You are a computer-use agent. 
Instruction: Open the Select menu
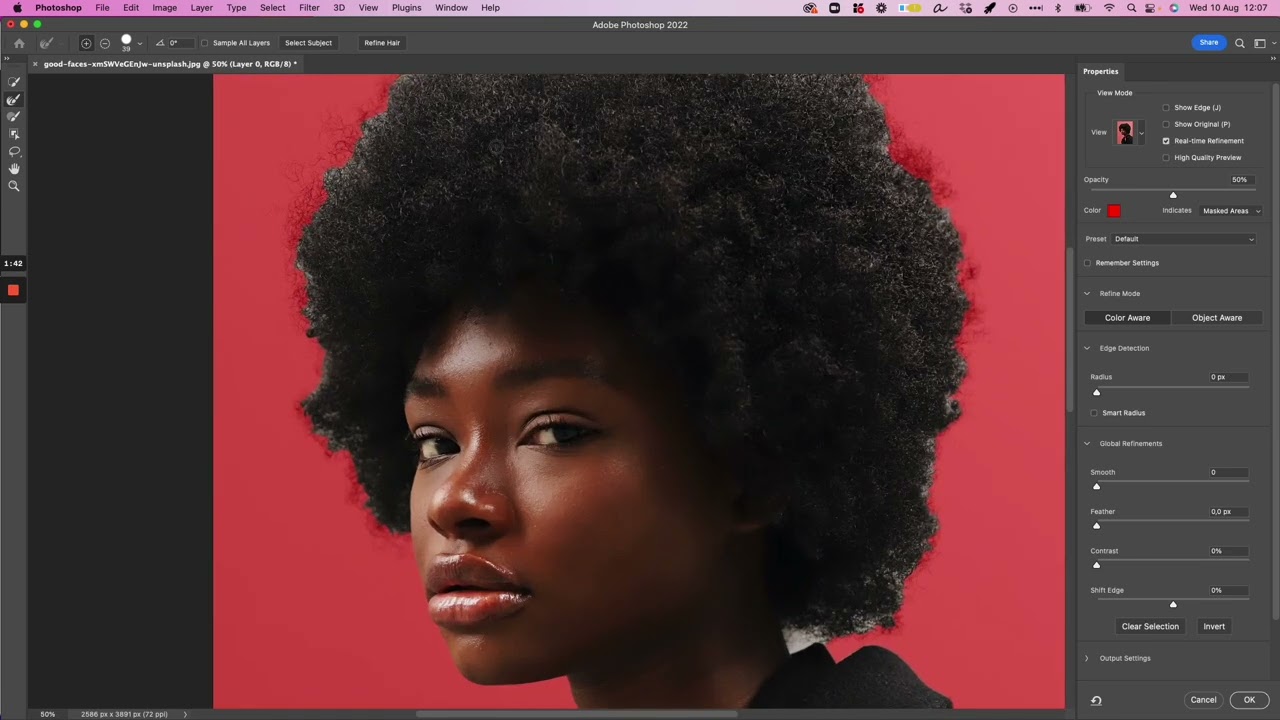tap(272, 8)
